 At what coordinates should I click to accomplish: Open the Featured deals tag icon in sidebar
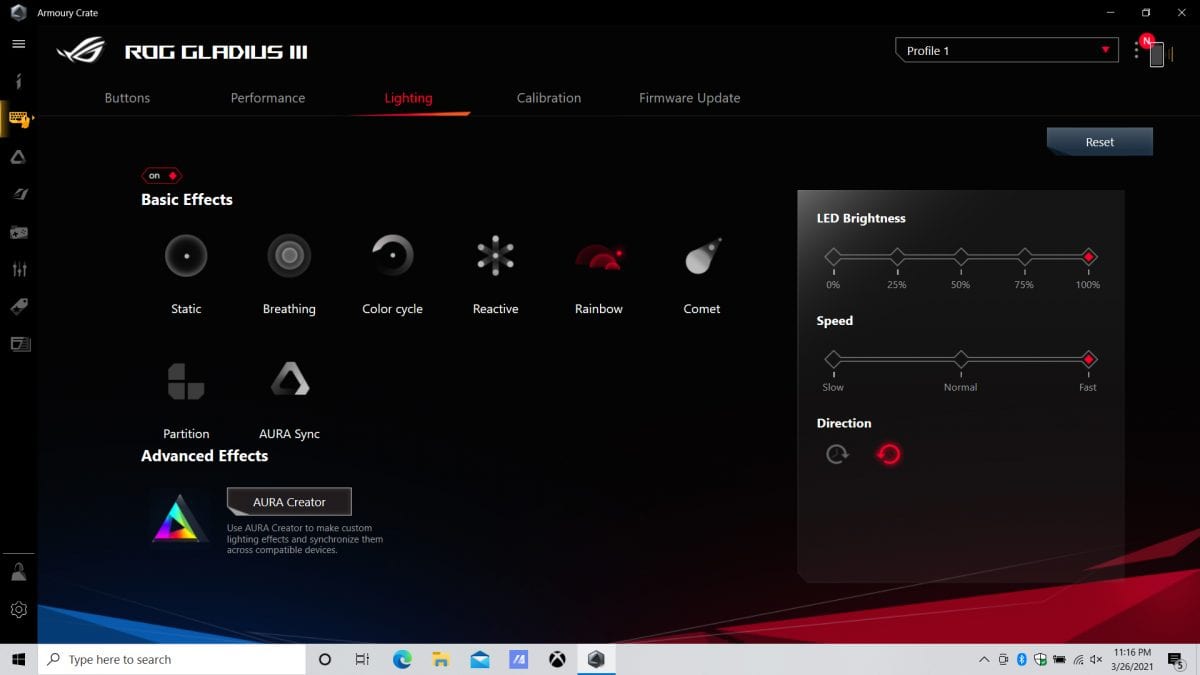(x=18, y=307)
